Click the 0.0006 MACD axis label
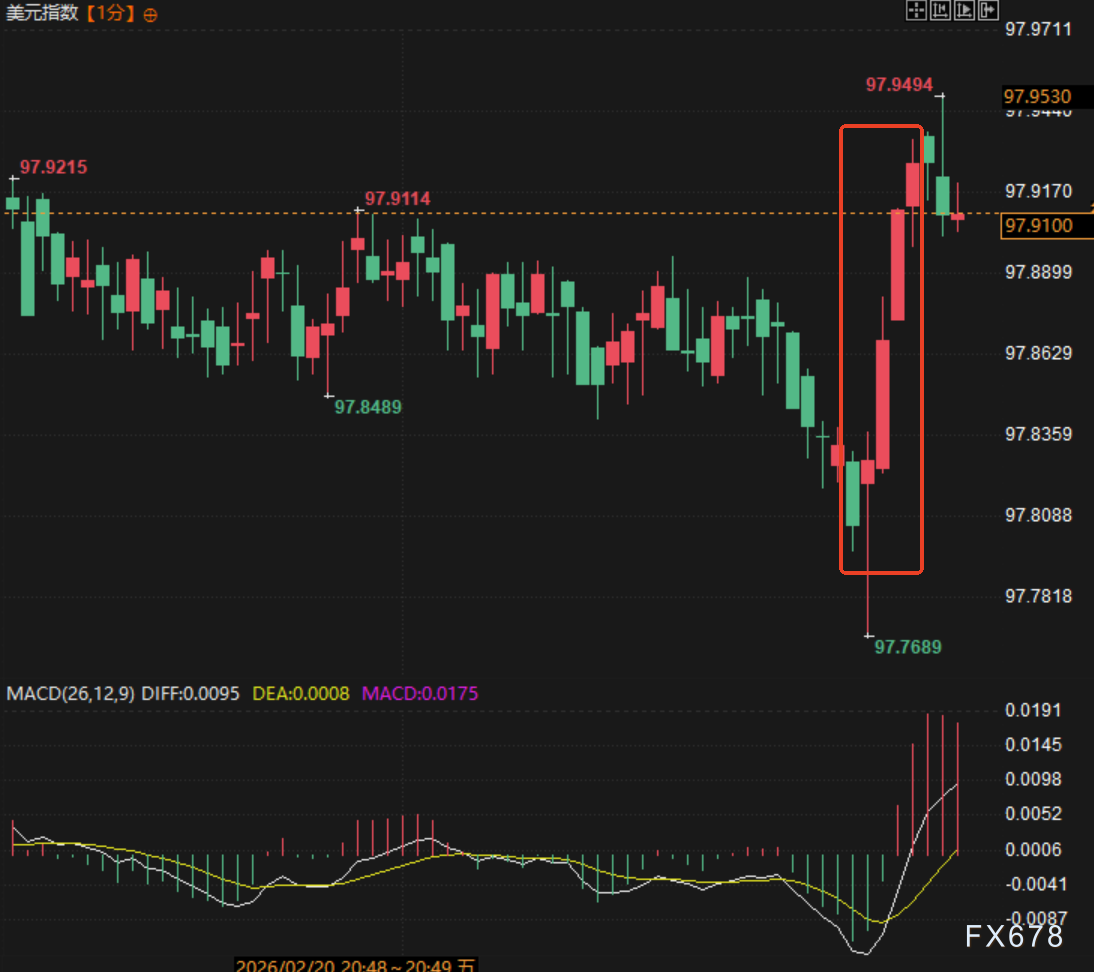1094x972 pixels. [1033, 849]
